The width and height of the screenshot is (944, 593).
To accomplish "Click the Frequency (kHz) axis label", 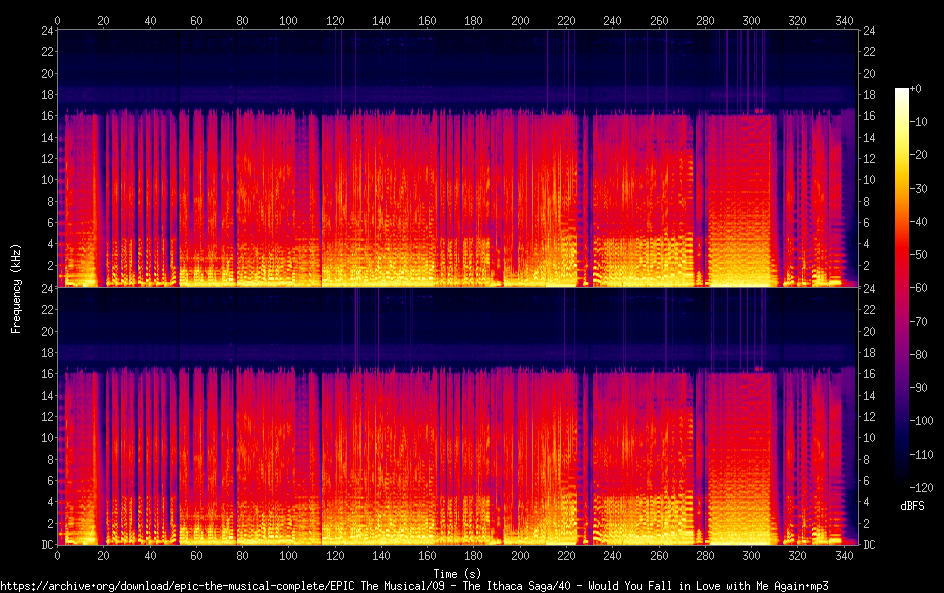I will click(16, 287).
